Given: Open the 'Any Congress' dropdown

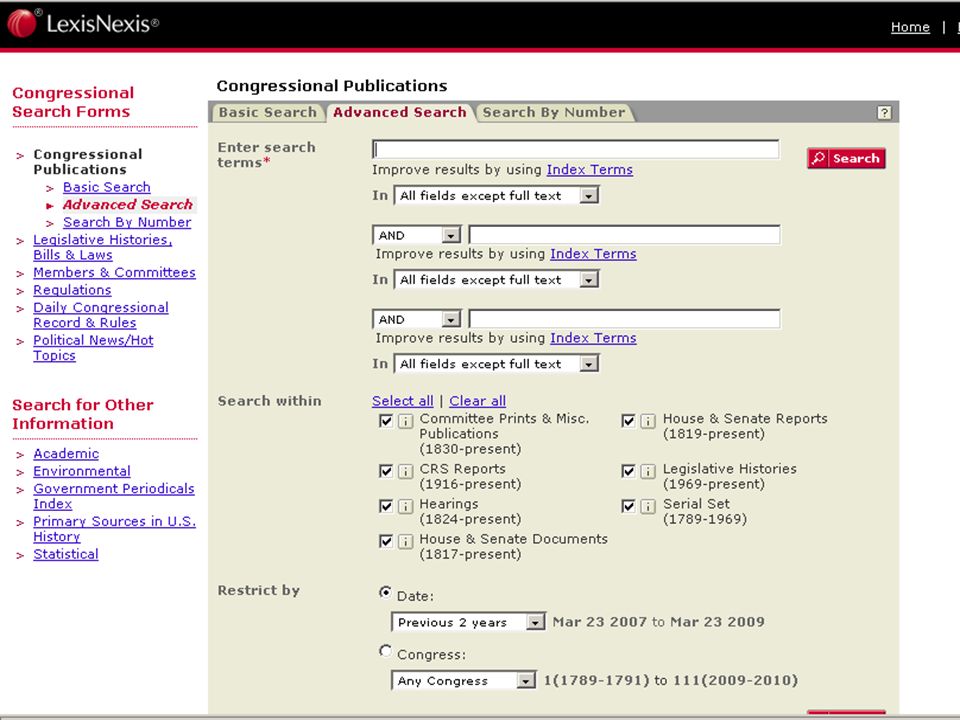Looking at the screenshot, I should [463, 681].
